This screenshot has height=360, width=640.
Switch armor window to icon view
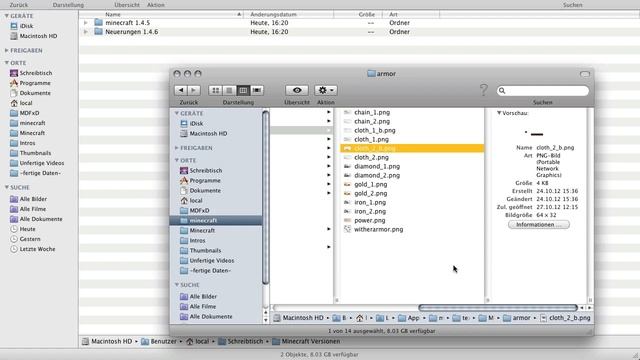pyautogui.click(x=216, y=90)
